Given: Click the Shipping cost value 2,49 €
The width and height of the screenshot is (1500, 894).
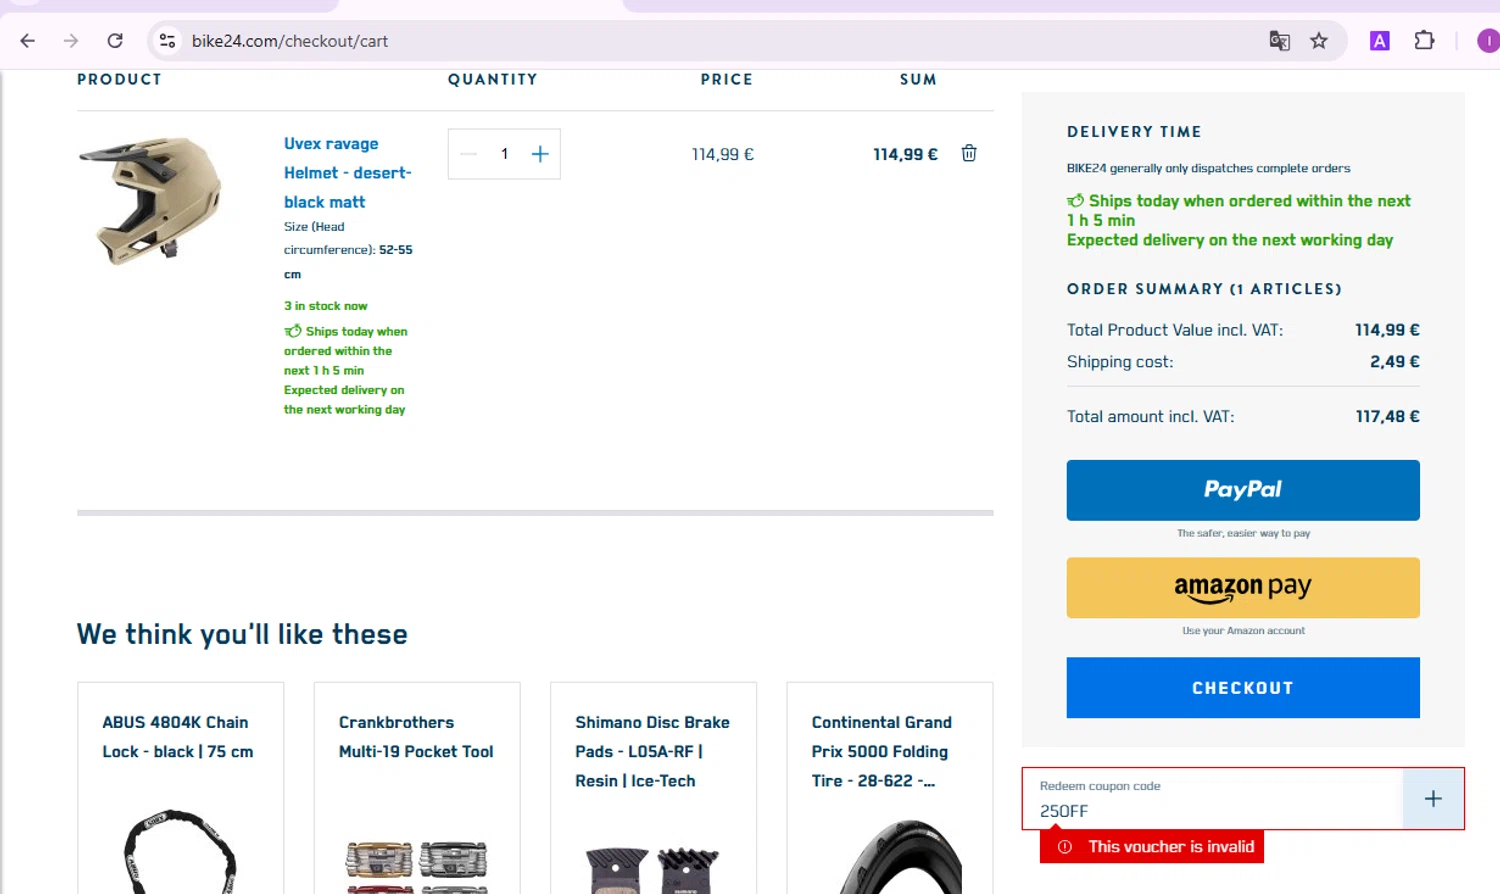Looking at the screenshot, I should pyautogui.click(x=1394, y=362).
